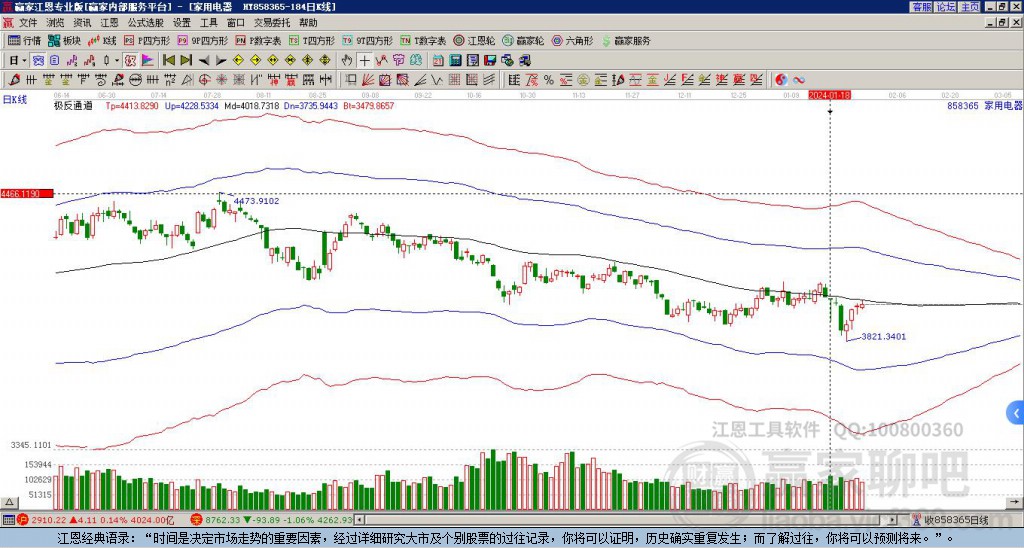Select the zigzag wave line tool

coord(436,80)
